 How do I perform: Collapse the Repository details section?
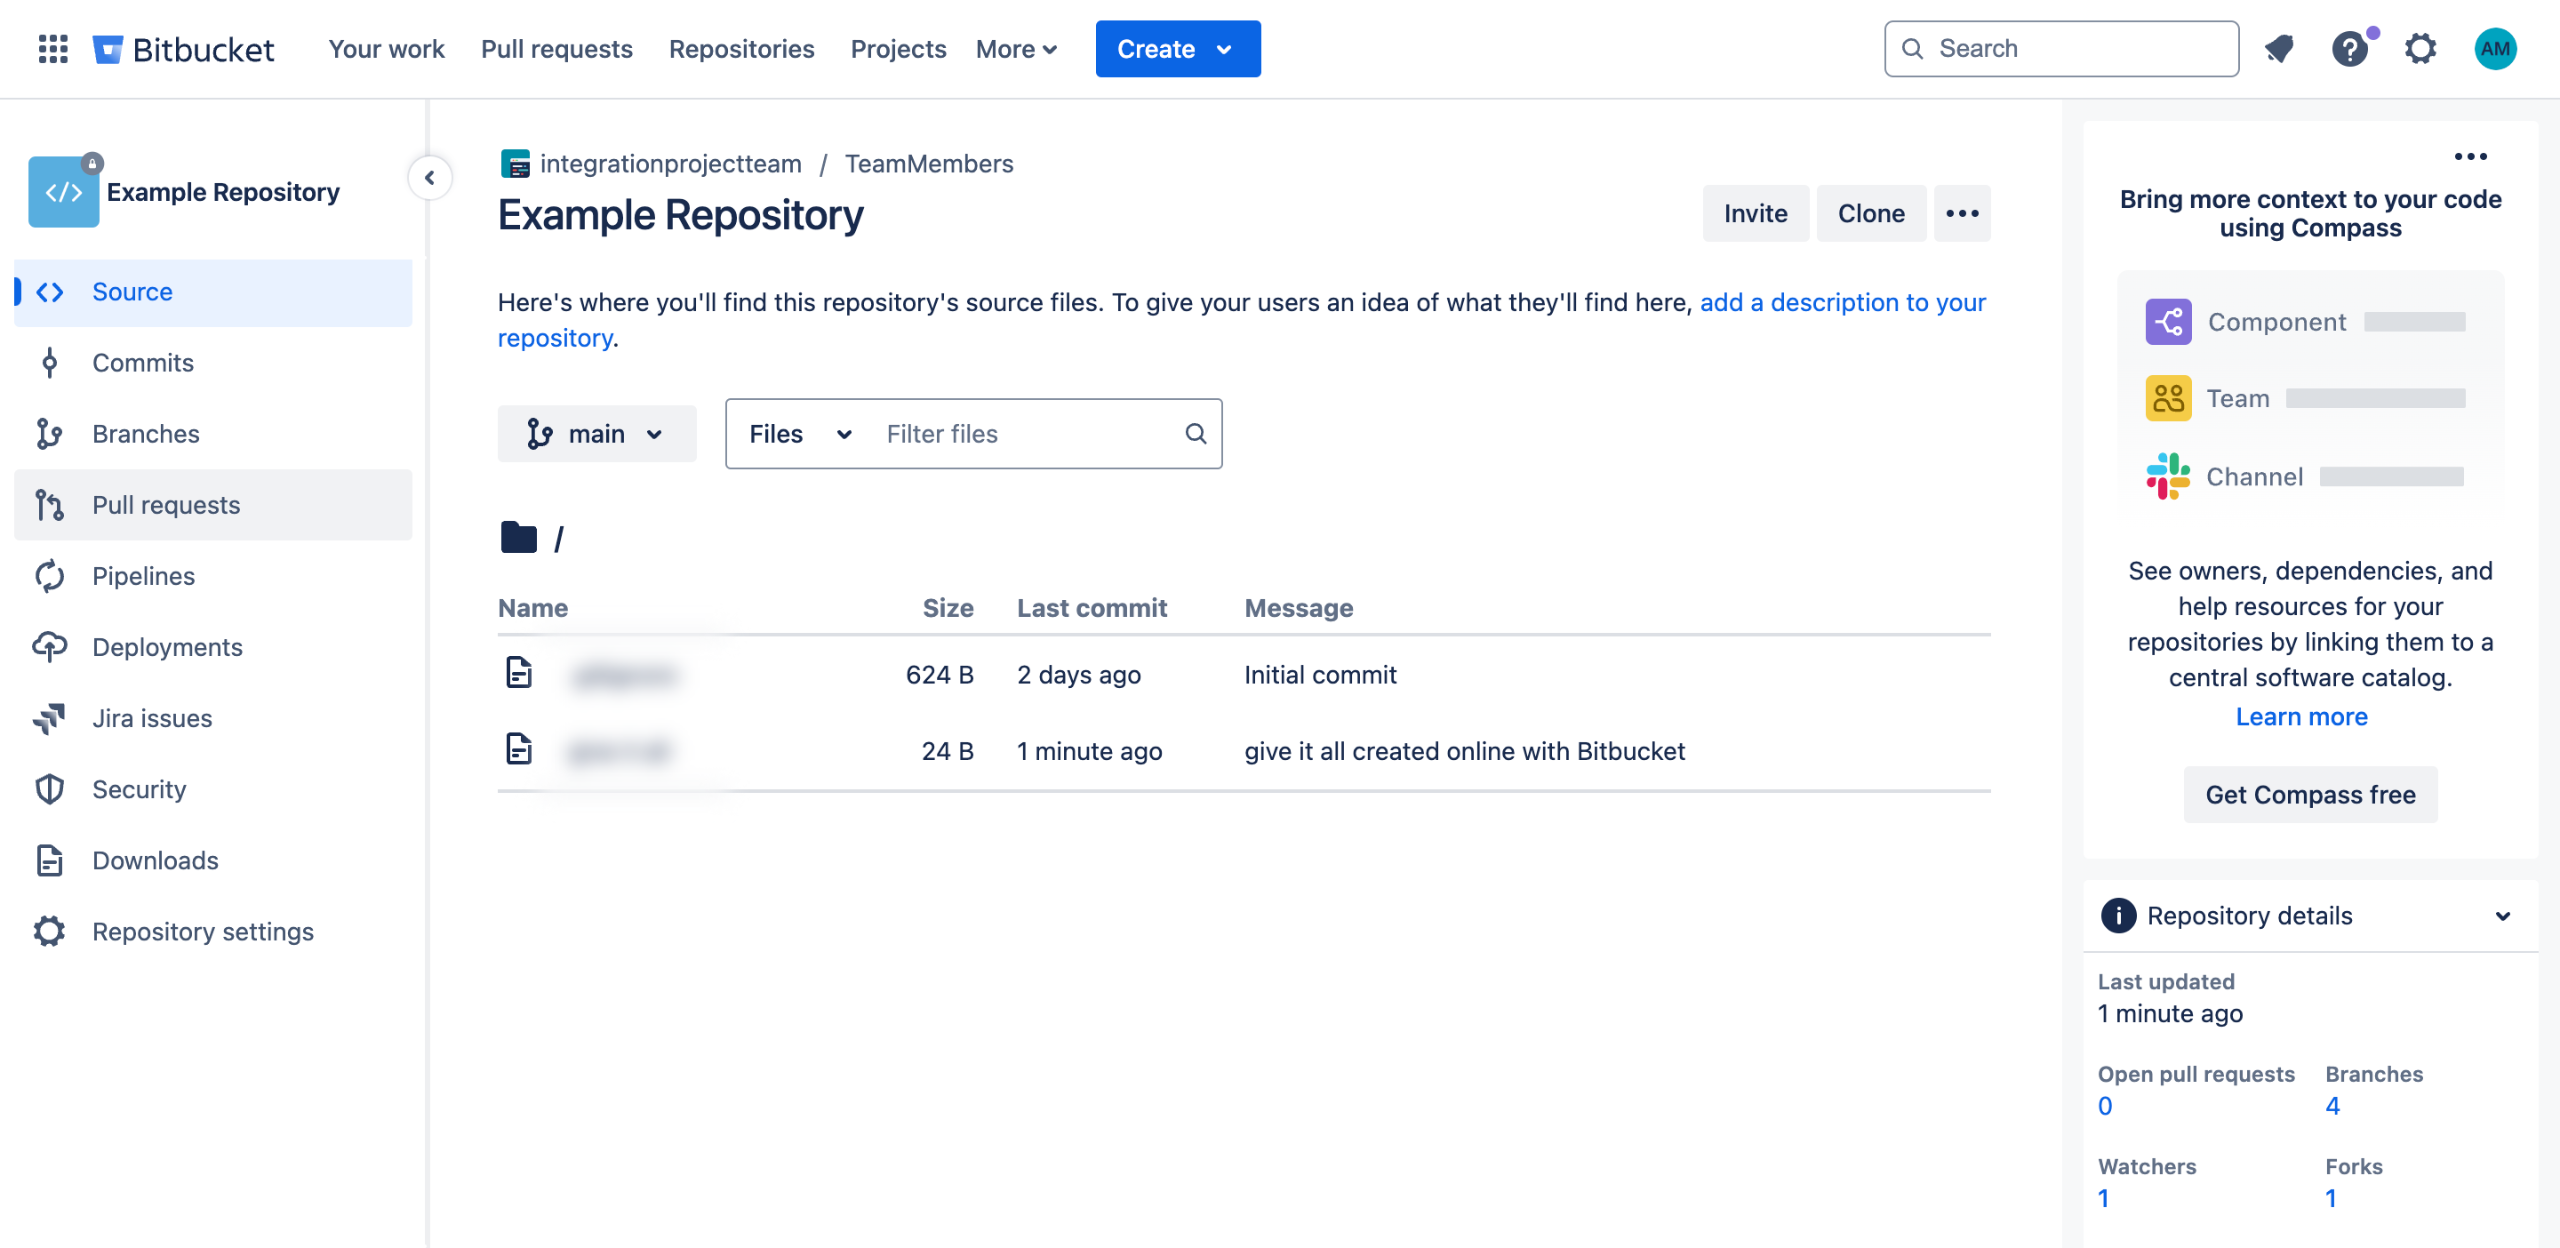2502,916
